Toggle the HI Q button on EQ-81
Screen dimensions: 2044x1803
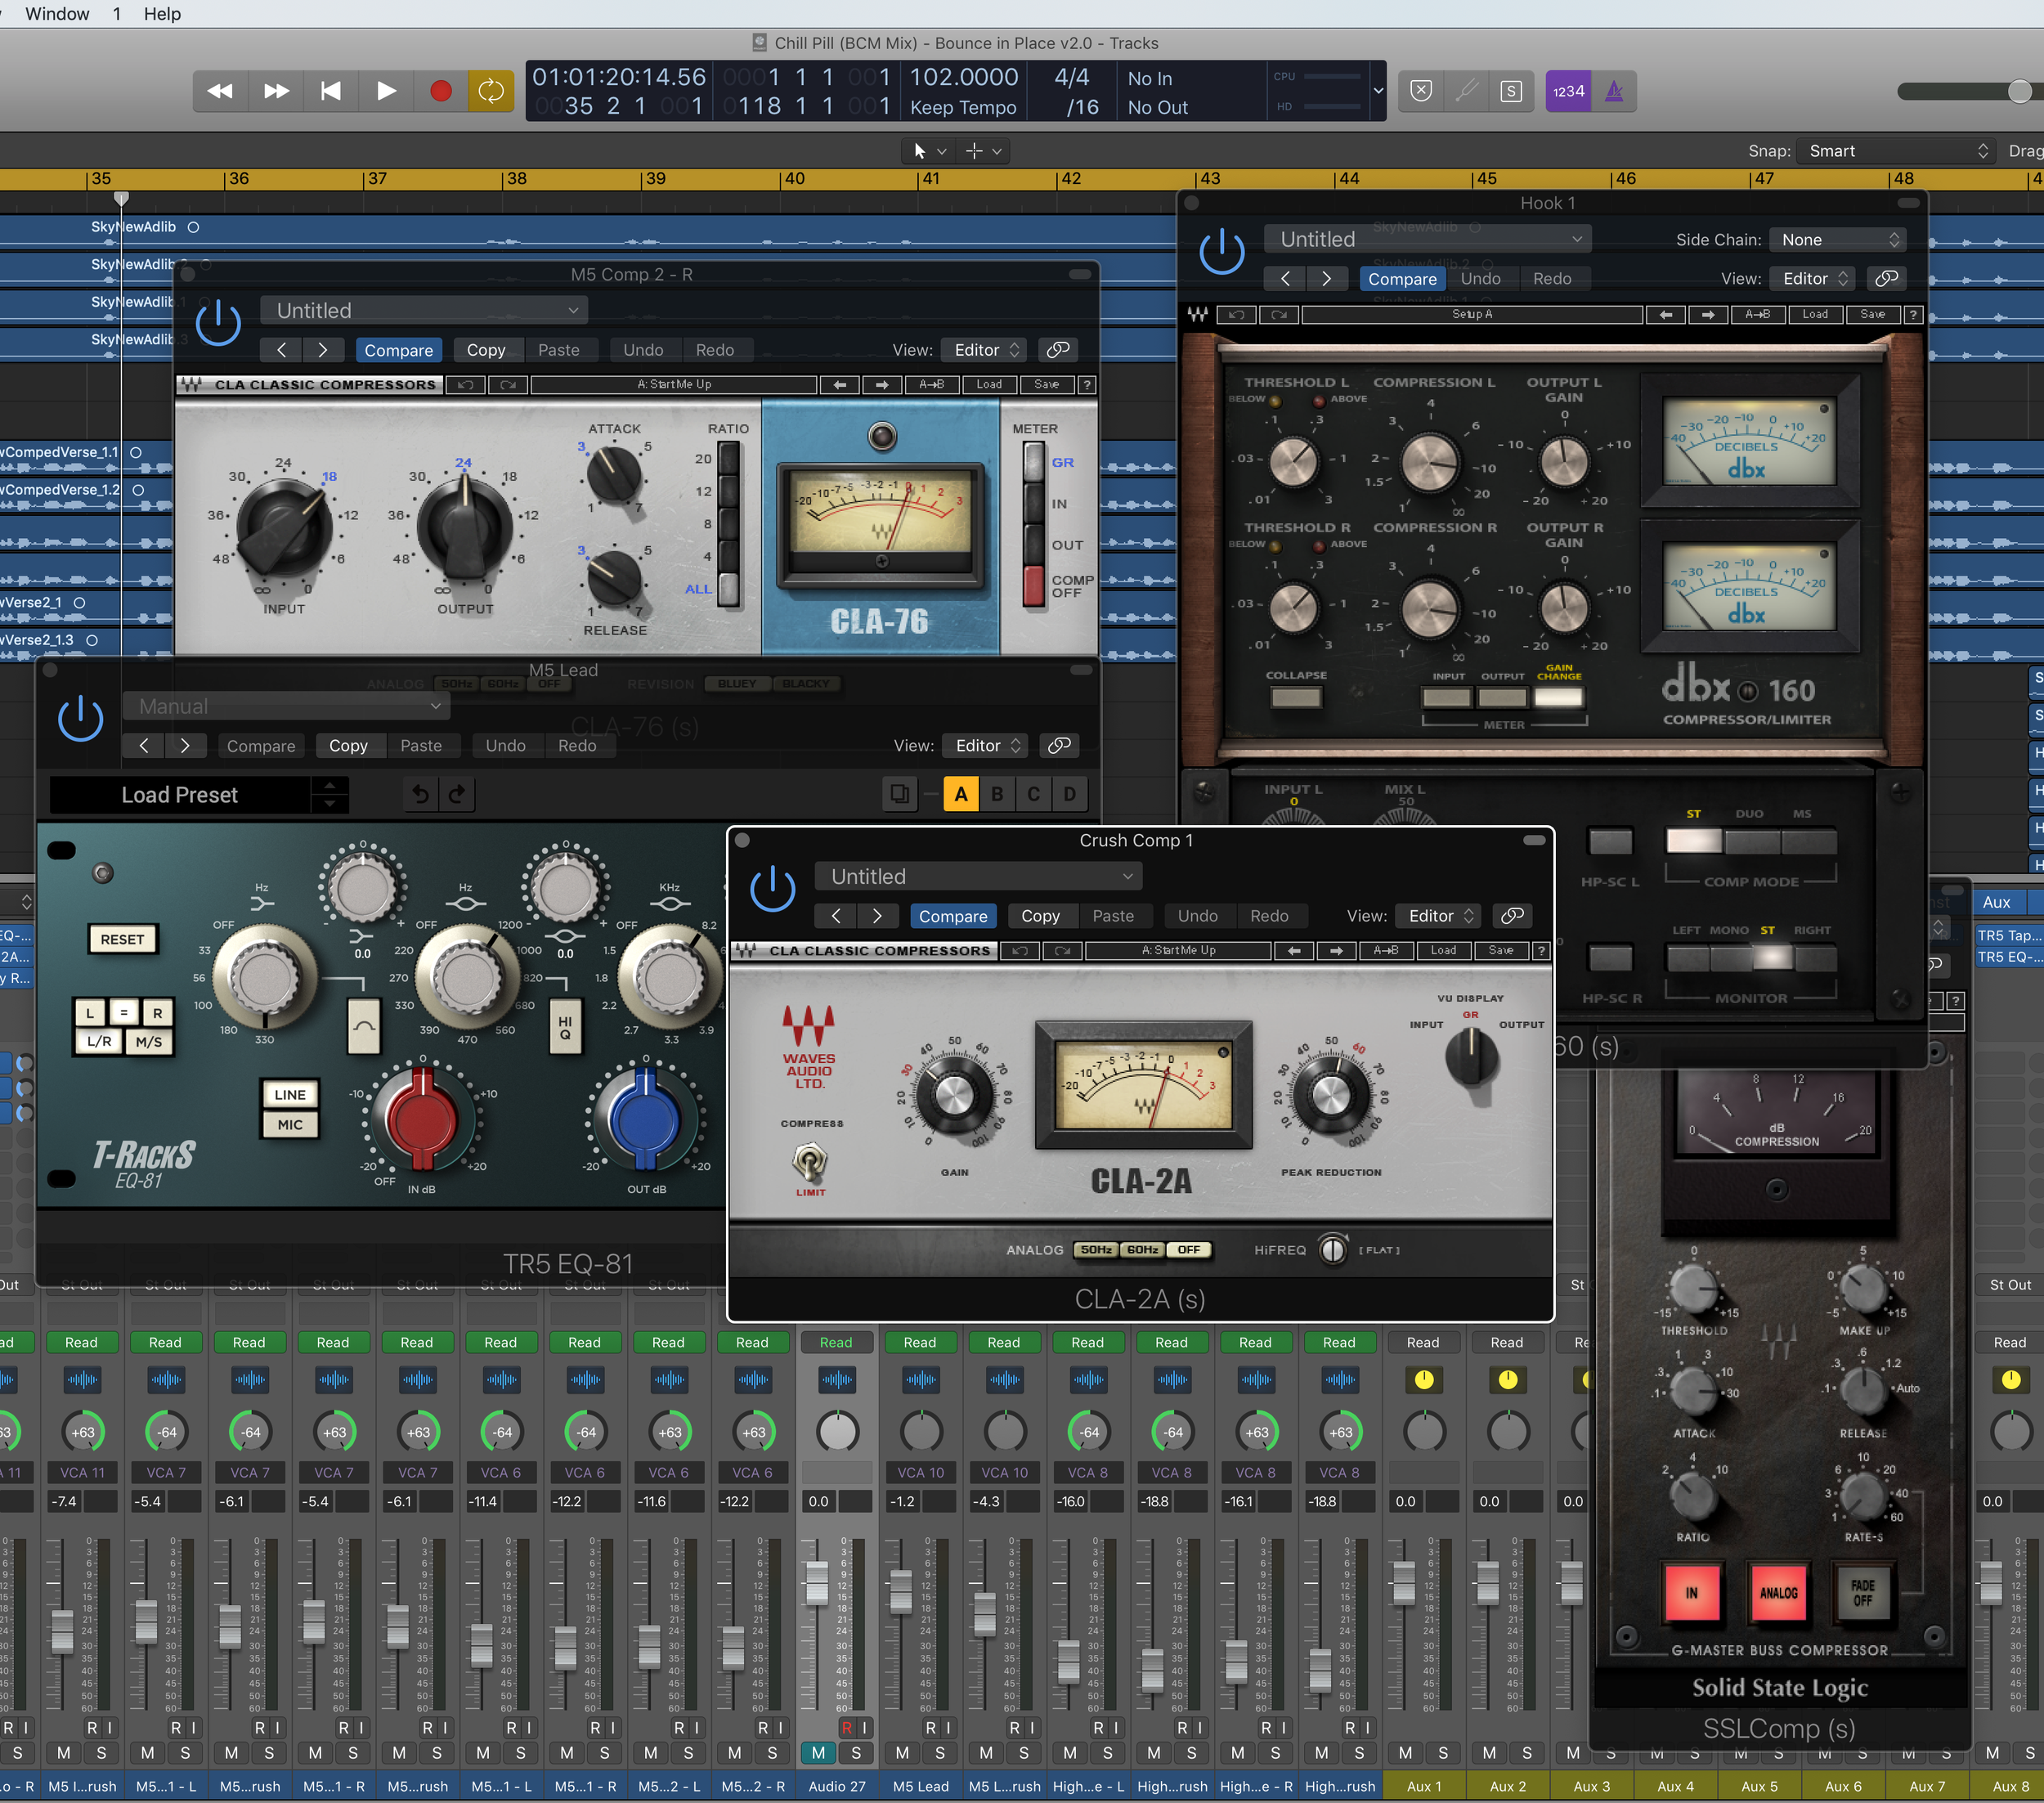[565, 1027]
